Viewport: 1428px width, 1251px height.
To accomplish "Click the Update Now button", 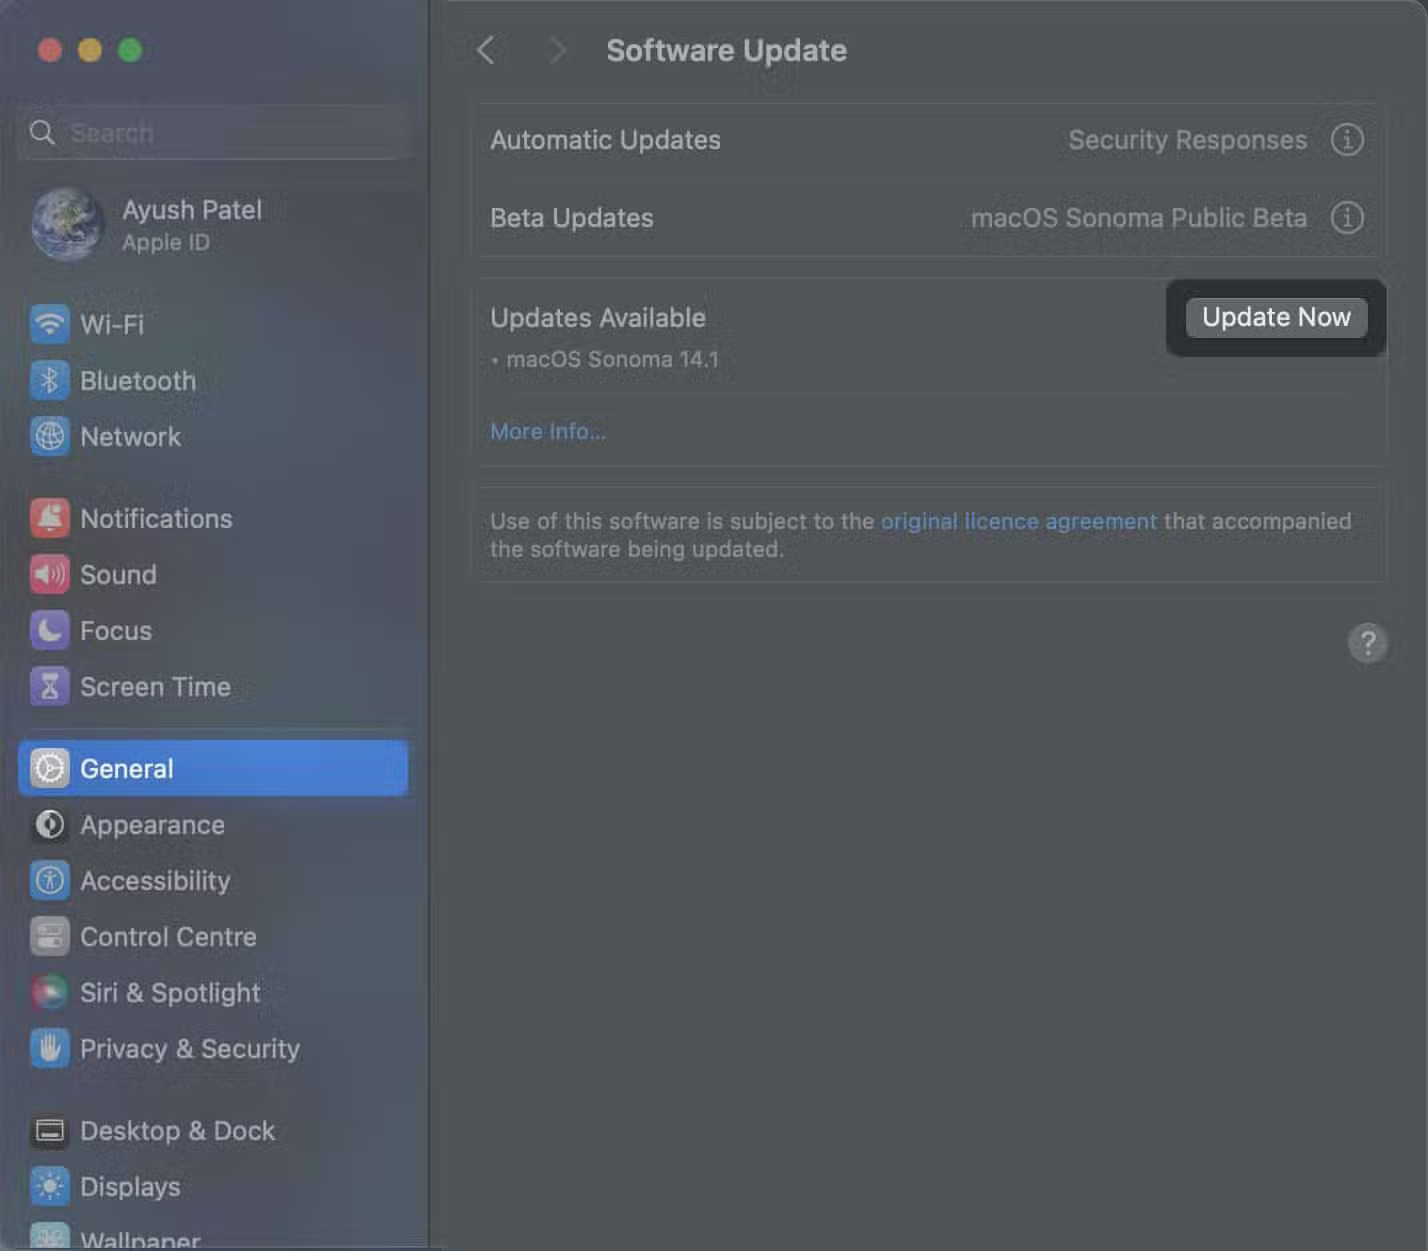I will (x=1275, y=318).
